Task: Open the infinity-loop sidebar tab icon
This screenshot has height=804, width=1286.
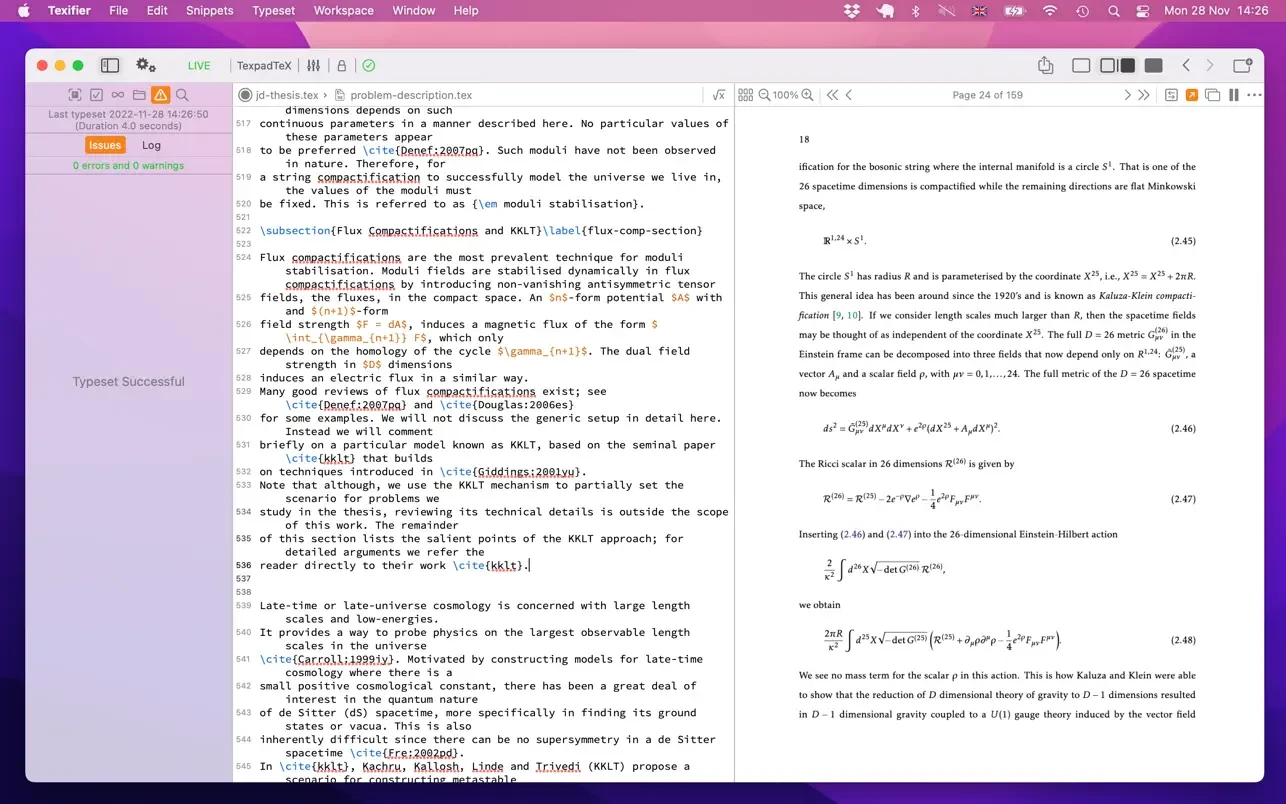Action: (x=118, y=95)
